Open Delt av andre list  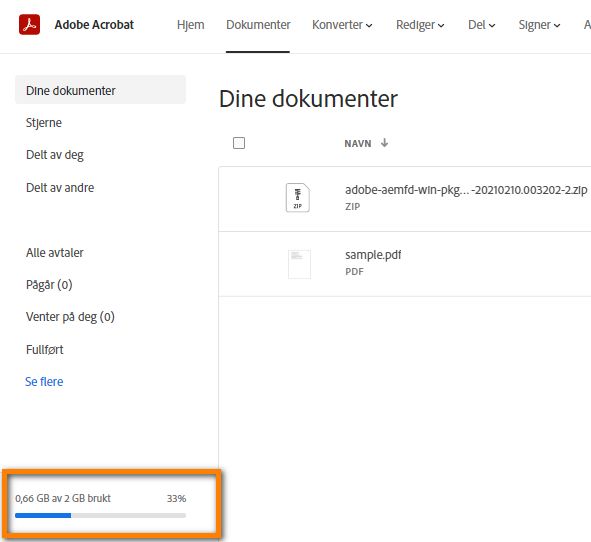point(60,187)
